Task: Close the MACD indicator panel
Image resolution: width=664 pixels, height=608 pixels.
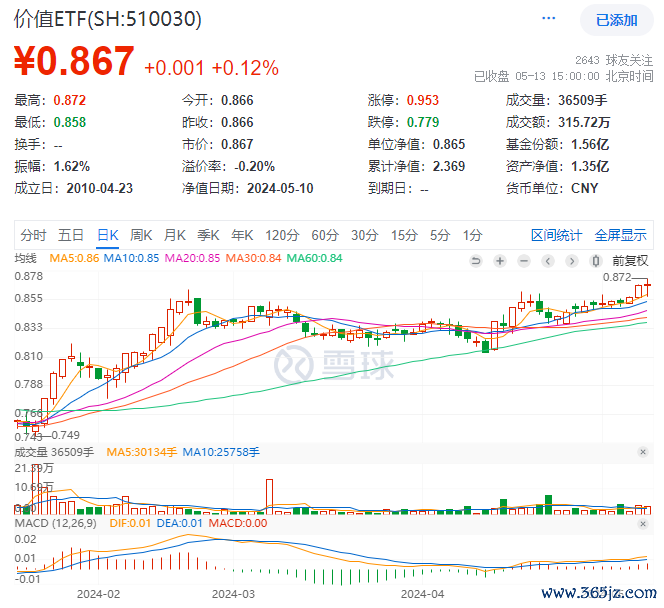Action: point(643,524)
